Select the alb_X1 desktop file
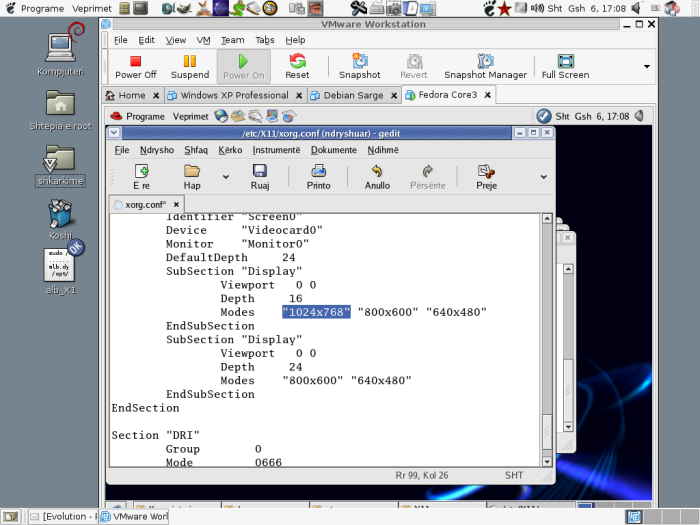This screenshot has width=700, height=525. tap(60, 270)
